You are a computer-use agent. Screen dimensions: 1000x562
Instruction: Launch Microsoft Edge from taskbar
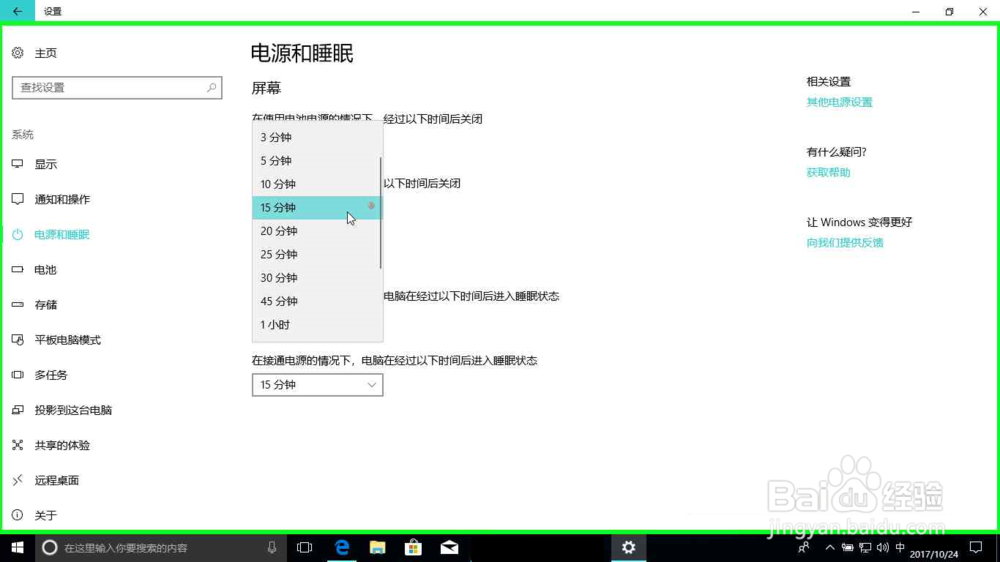pyautogui.click(x=342, y=547)
